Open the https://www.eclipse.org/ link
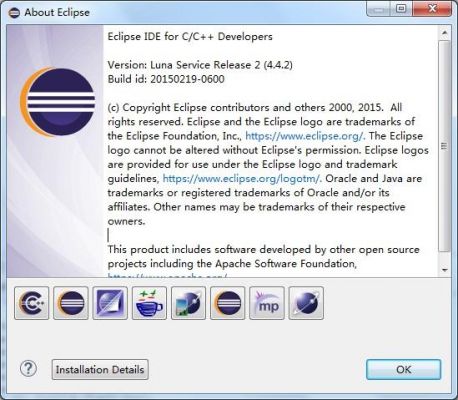Viewport: 458px width, 400px height. [x=305, y=136]
